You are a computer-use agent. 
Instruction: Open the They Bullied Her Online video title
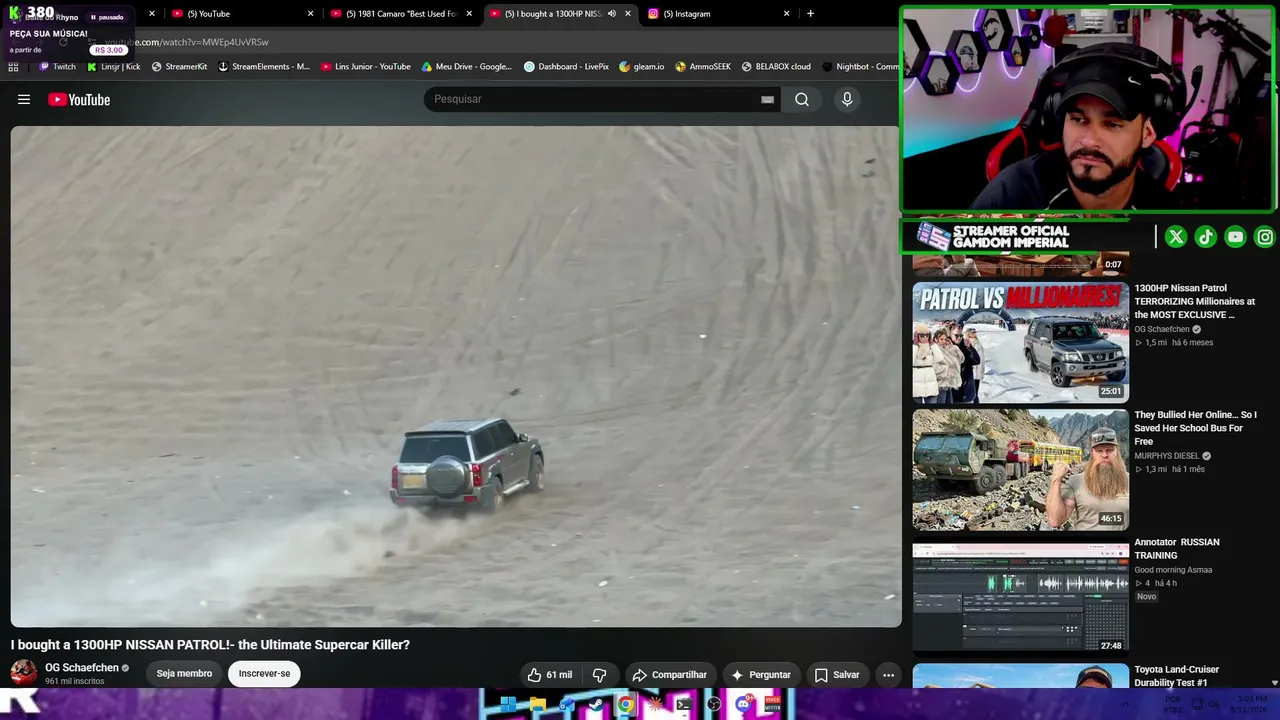[x=1195, y=428]
